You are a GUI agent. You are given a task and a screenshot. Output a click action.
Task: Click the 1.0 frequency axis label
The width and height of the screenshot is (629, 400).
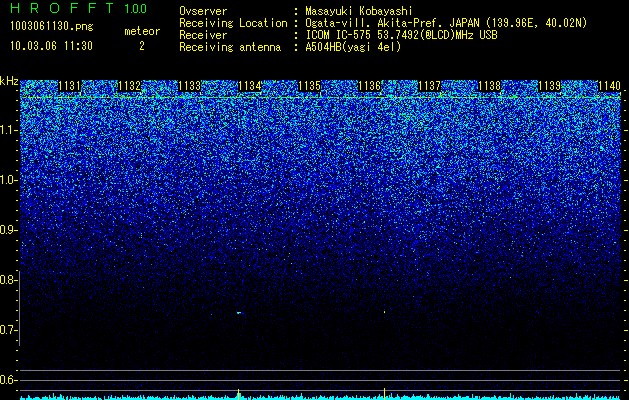coord(6,180)
